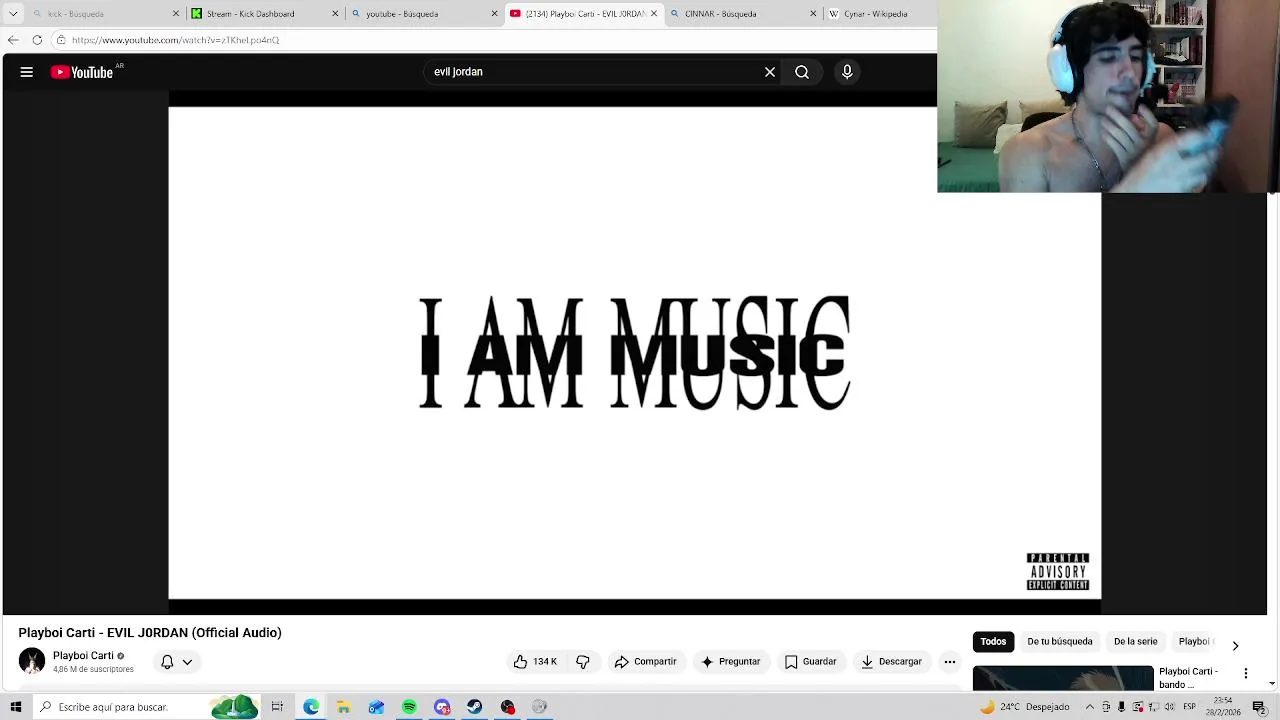Launch Steam from the taskbar
This screenshot has height=720, width=1280.
[x=474, y=707]
